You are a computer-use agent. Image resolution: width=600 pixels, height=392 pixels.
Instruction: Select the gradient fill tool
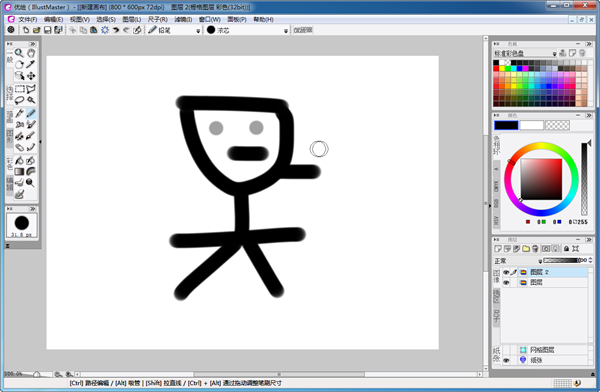click(19, 172)
